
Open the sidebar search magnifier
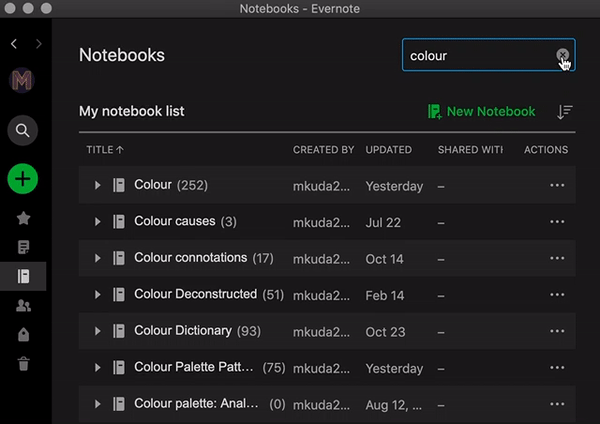tap(23, 130)
